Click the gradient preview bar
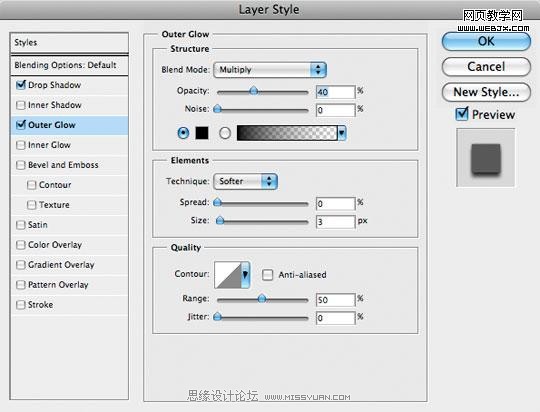The height and width of the screenshot is (412, 540). 287,133
